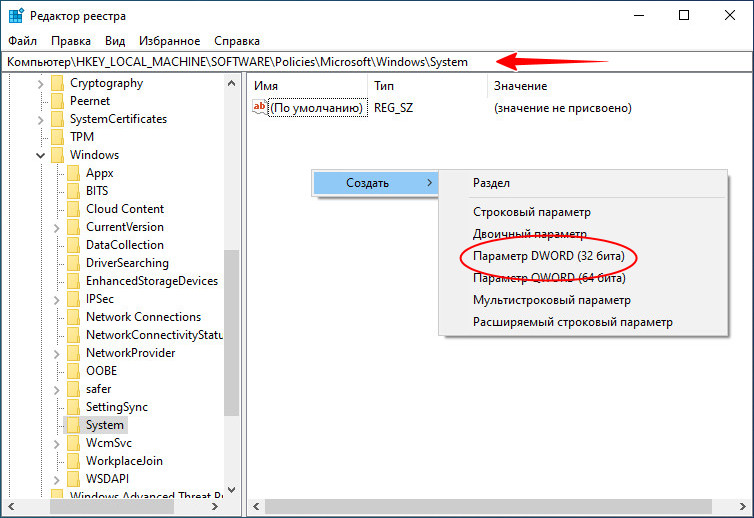Open the Создать context submenu
754x518 pixels.
(x=376, y=183)
